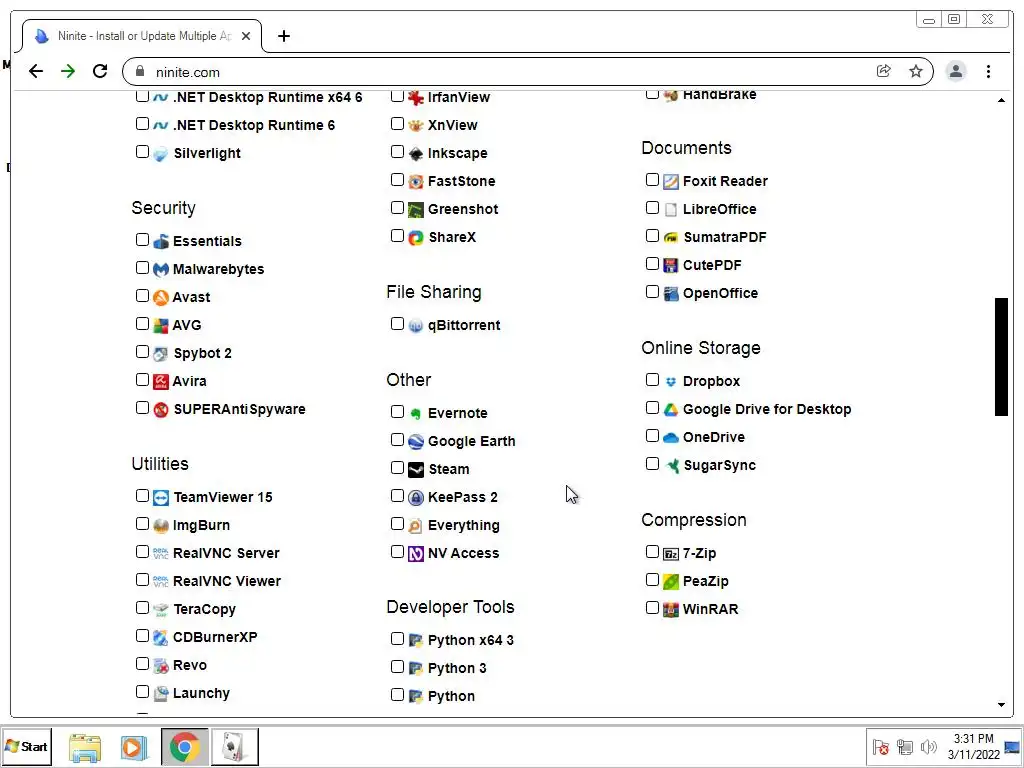Viewport: 1024px width, 768px height.
Task: Click the Python 3 label
Action: coord(457,669)
